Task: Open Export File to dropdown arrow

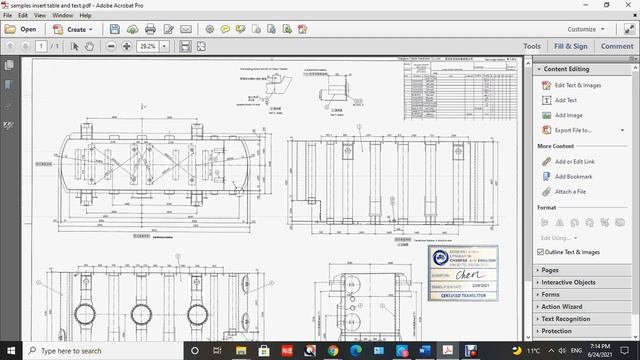Action: pos(622,130)
